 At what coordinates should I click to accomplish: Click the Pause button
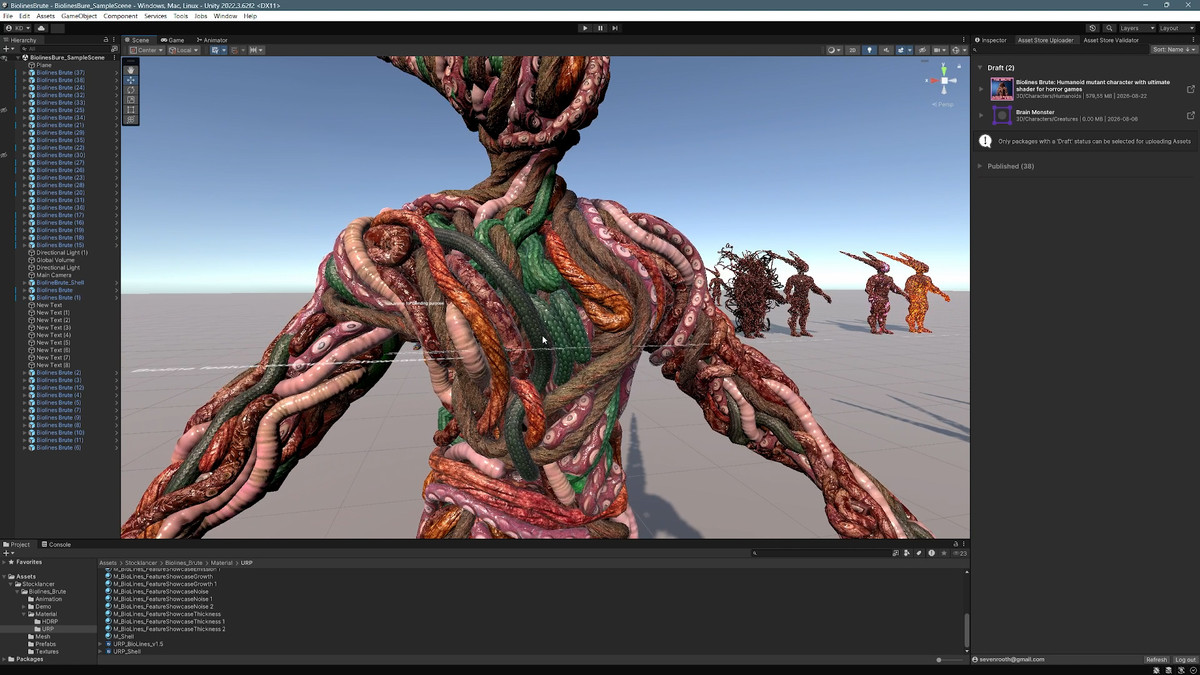[x=600, y=28]
